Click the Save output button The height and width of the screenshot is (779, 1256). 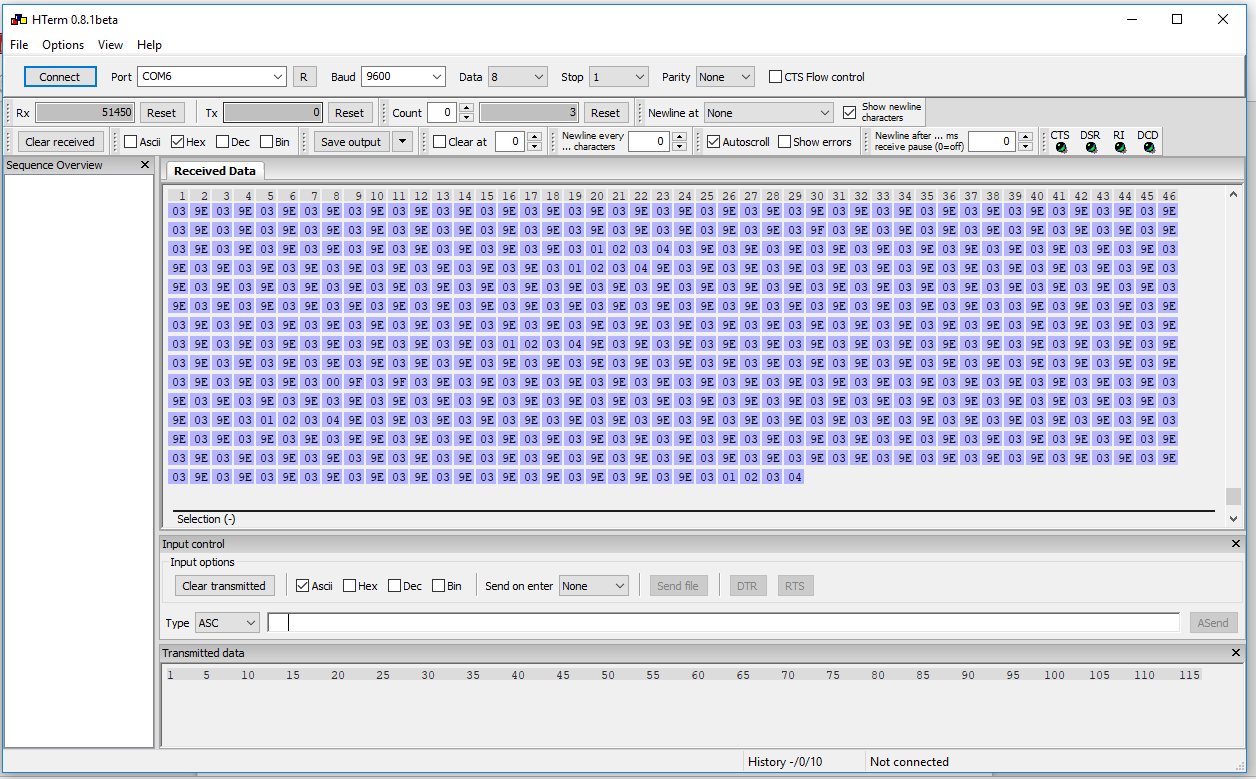point(351,142)
